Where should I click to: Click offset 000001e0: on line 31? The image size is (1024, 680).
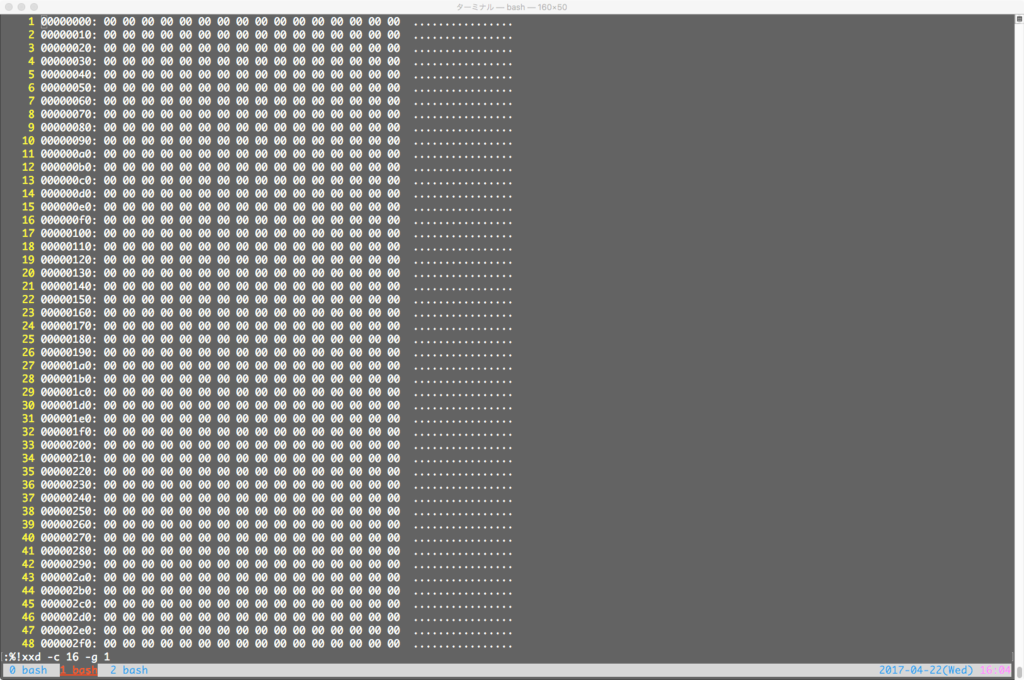tap(69, 418)
